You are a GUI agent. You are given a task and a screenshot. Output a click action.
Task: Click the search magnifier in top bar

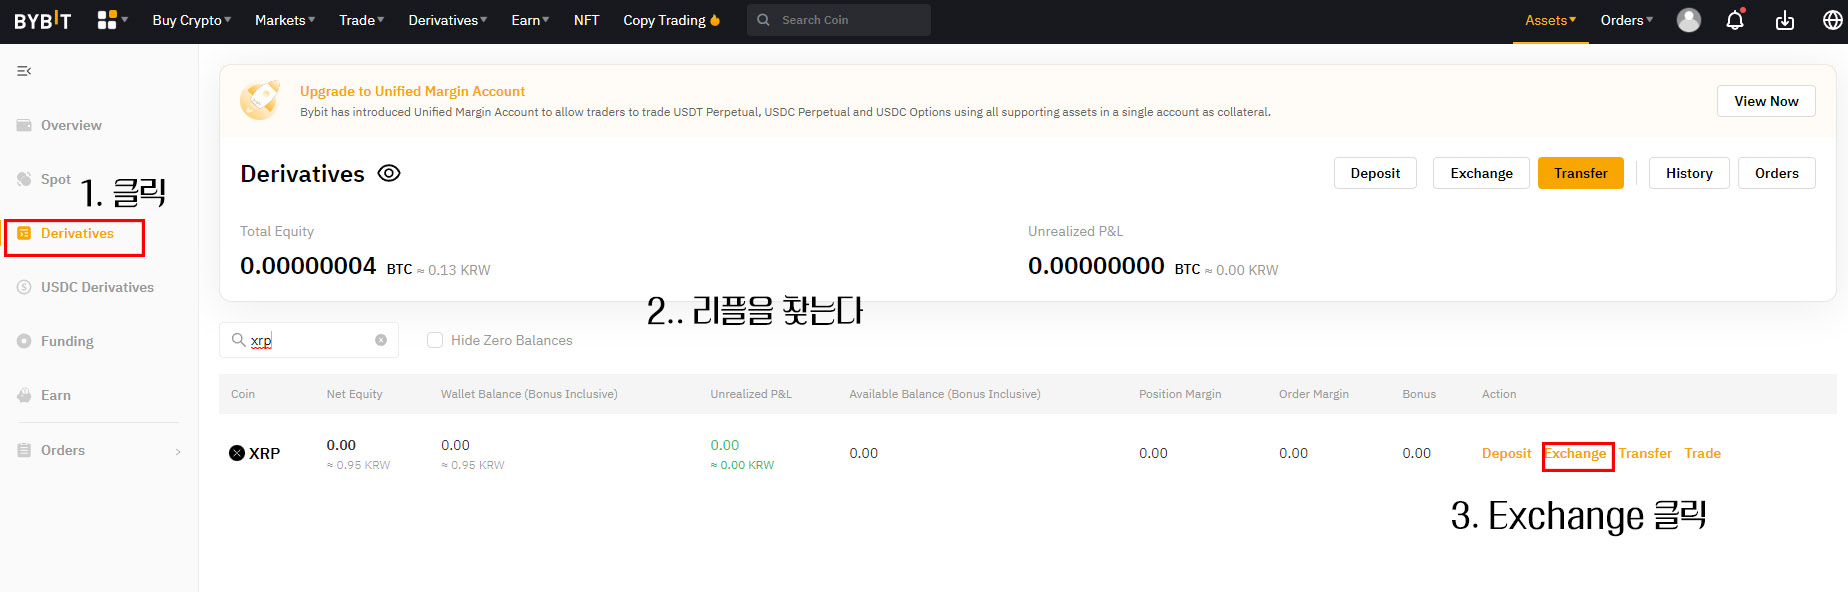[764, 20]
